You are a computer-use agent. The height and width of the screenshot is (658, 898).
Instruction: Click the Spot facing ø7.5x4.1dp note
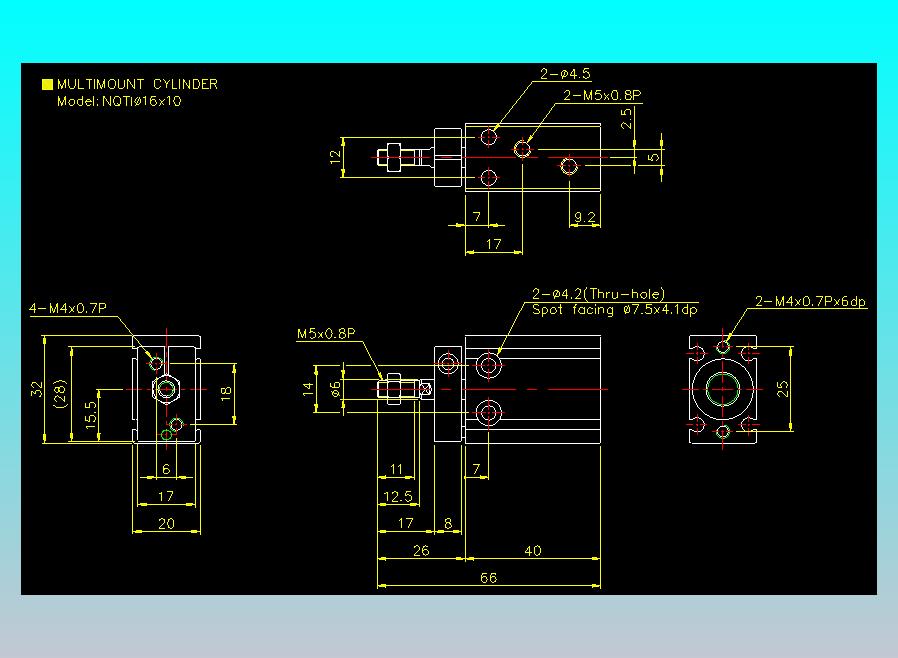click(x=615, y=310)
